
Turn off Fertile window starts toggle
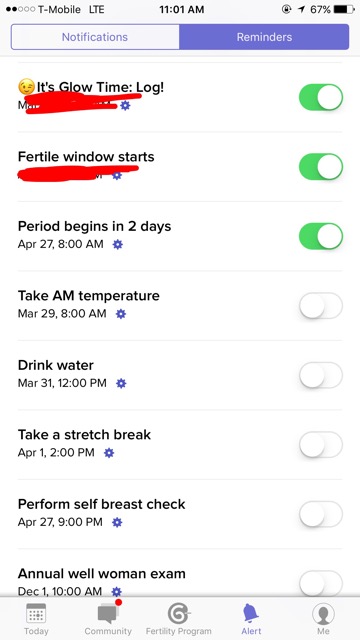(321, 167)
